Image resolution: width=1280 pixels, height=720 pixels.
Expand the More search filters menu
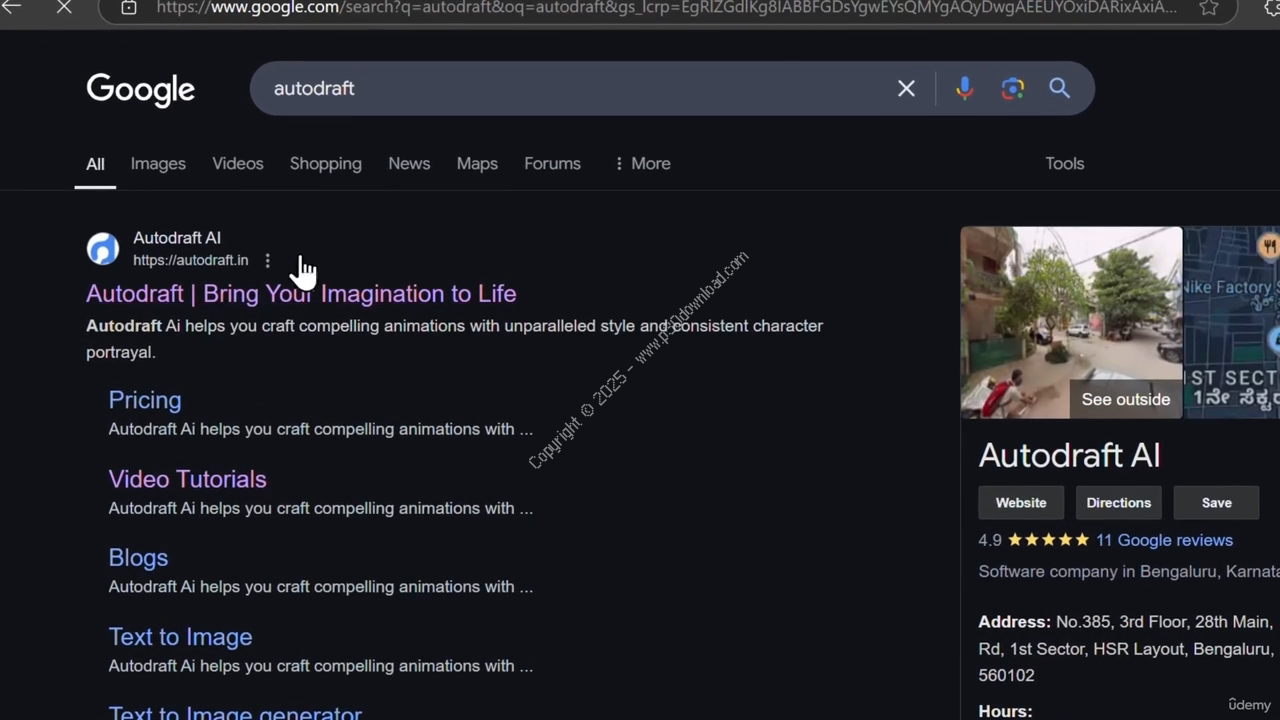pos(642,164)
